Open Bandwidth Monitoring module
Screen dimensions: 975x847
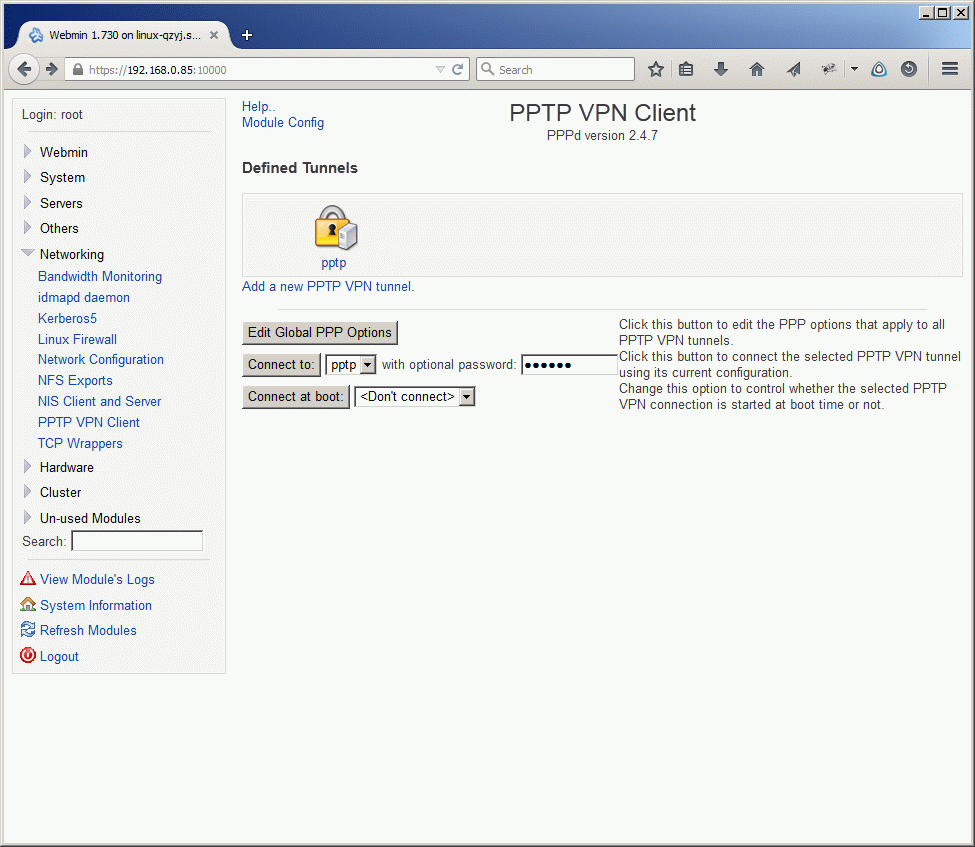(x=100, y=276)
